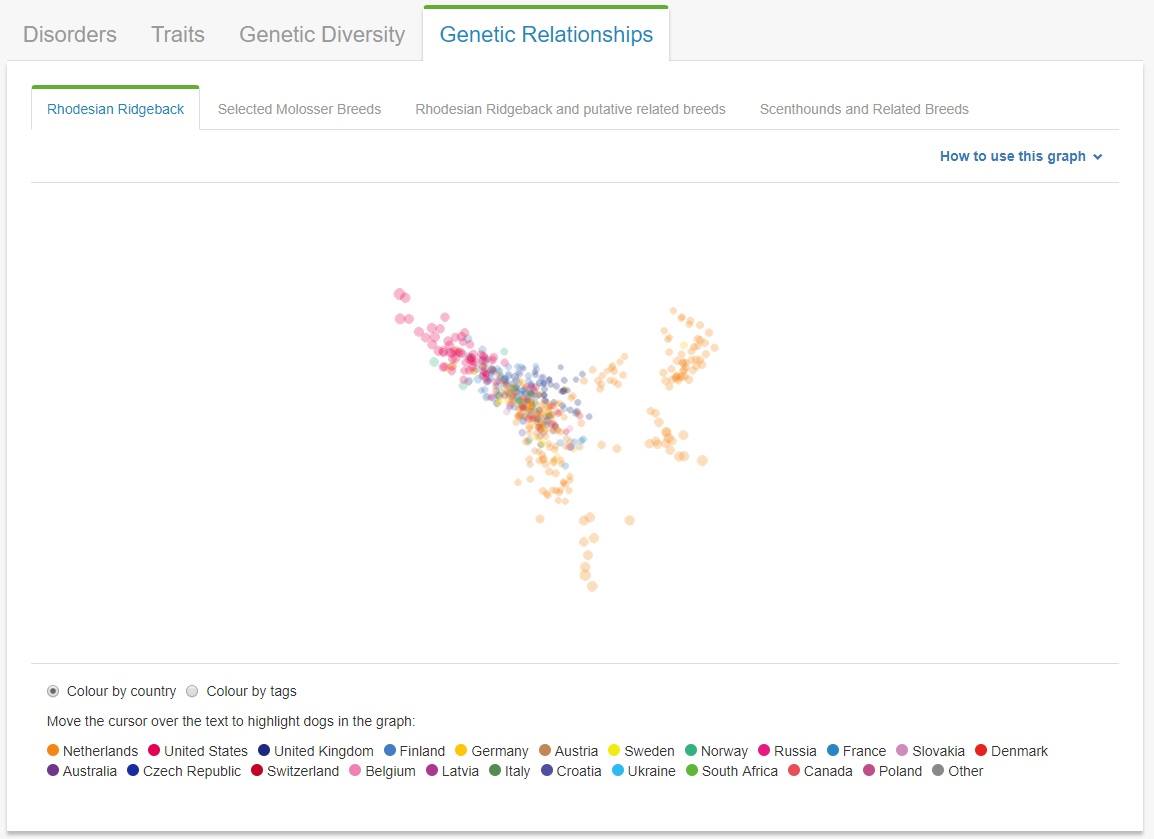Open the Disorders tab
Screen dimensions: 1154x839
pos(70,34)
